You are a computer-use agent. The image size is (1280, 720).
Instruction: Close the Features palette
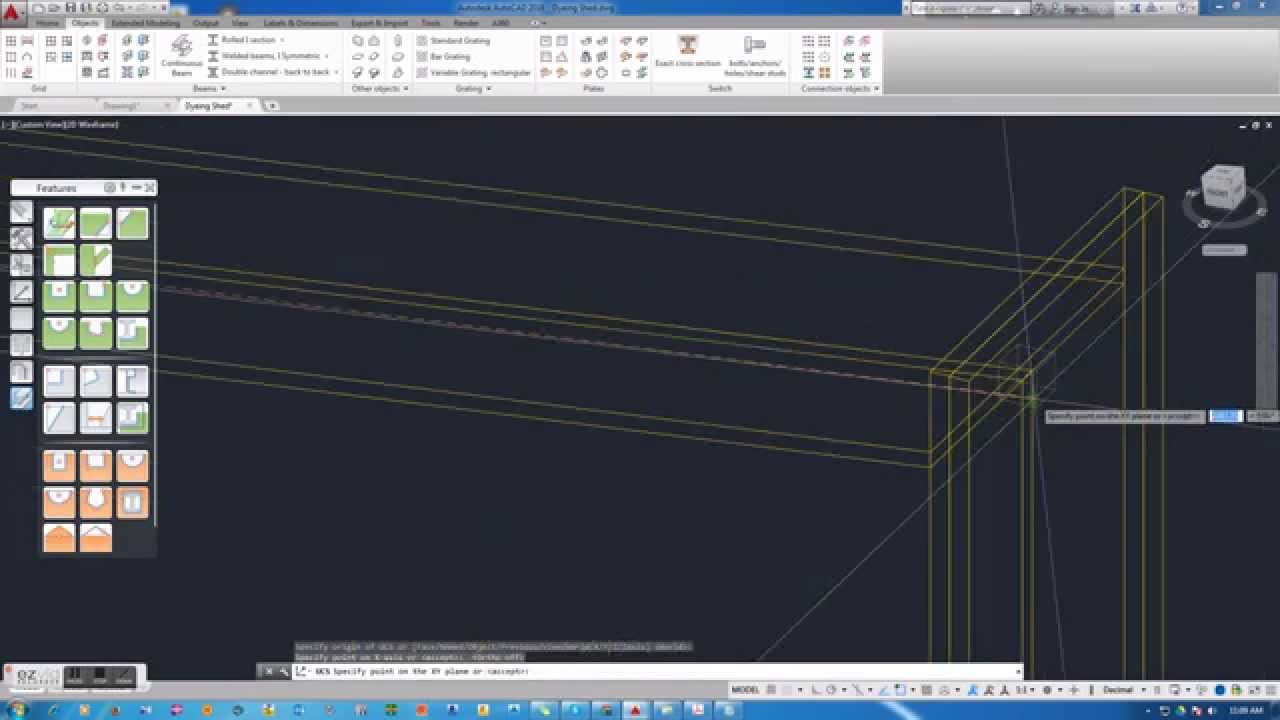pyautogui.click(x=150, y=188)
